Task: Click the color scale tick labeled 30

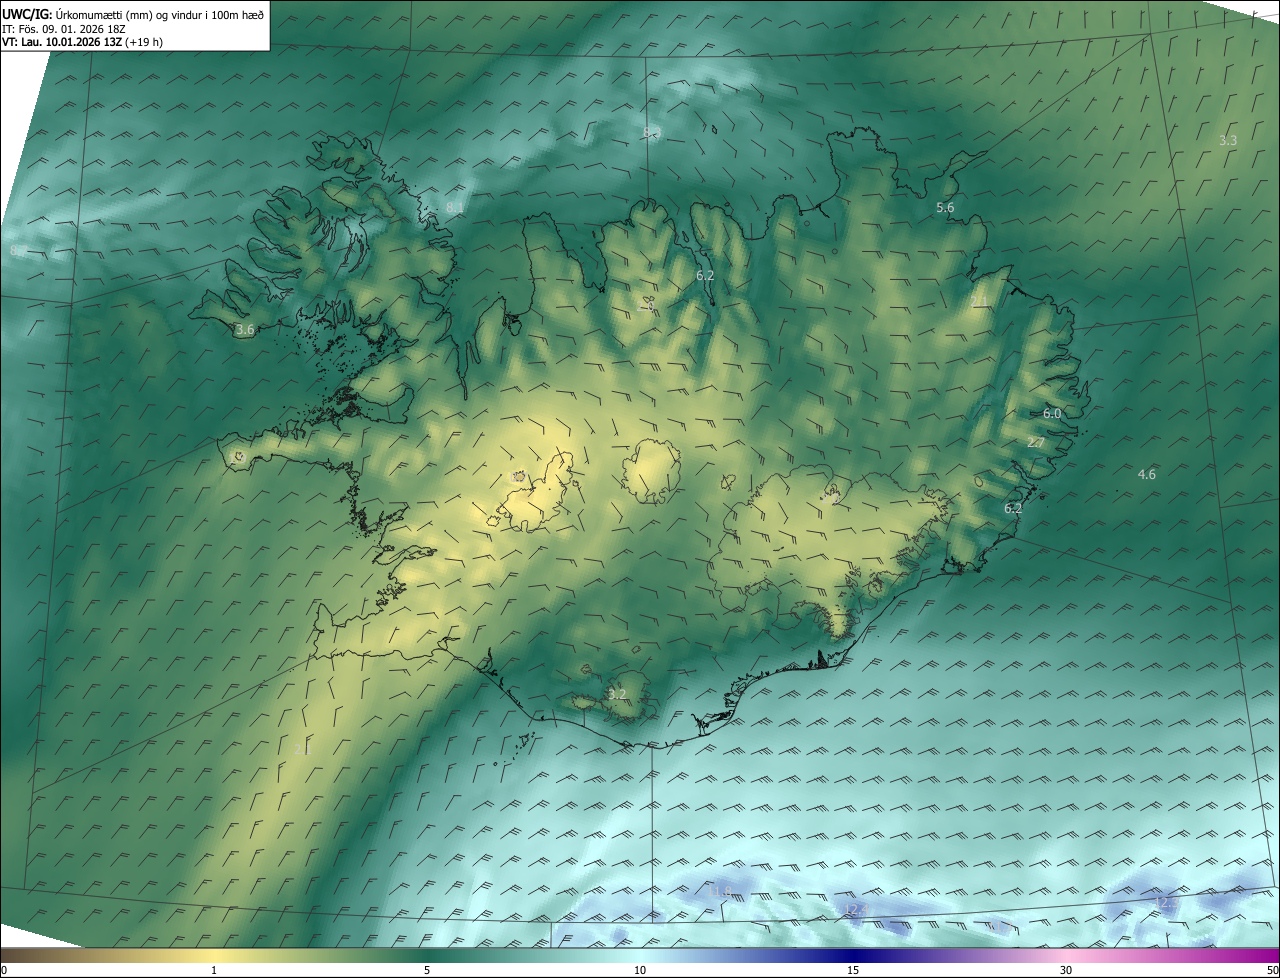Action: (x=1066, y=970)
